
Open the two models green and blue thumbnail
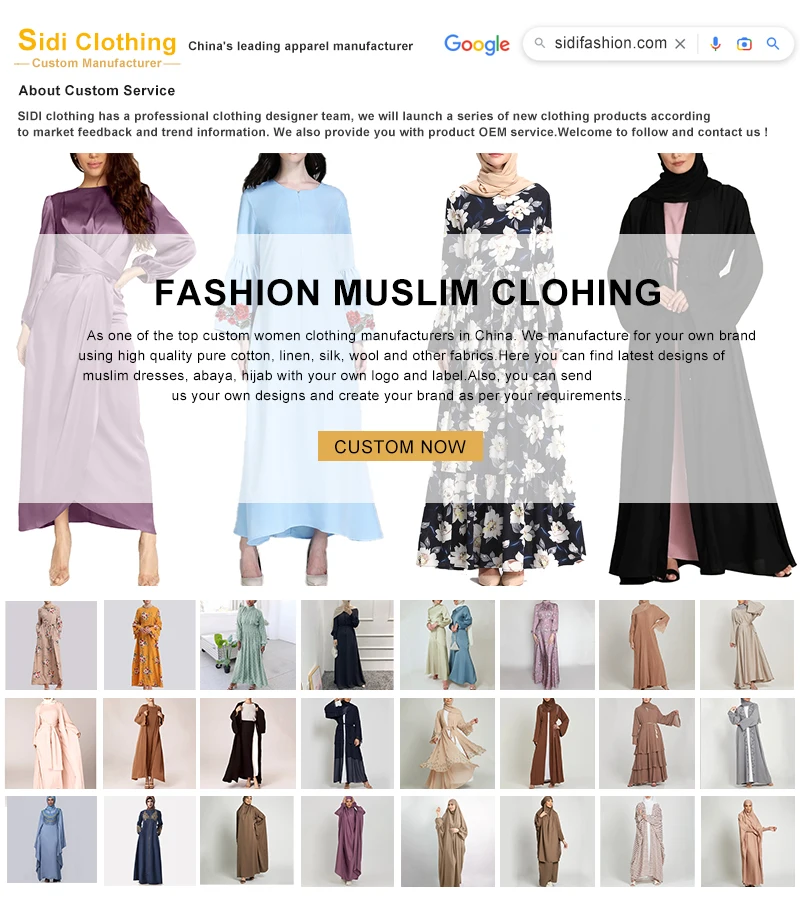click(447, 645)
